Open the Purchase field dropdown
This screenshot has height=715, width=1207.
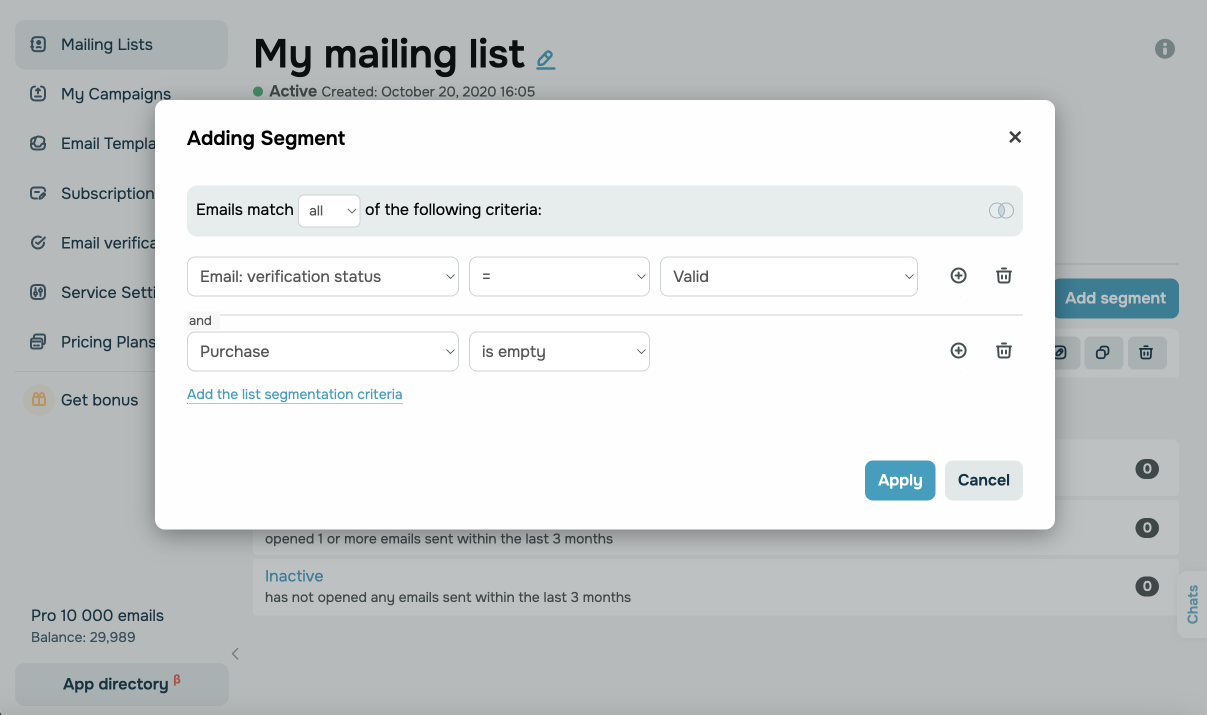tap(322, 352)
